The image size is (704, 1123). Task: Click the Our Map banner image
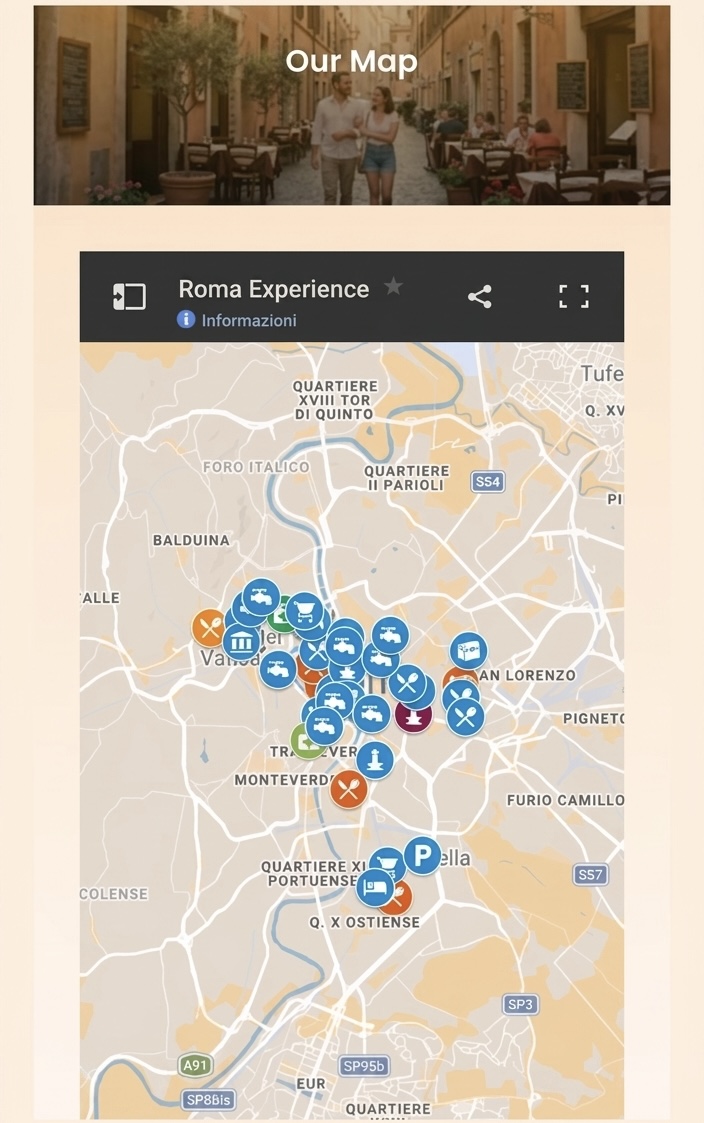(352, 105)
